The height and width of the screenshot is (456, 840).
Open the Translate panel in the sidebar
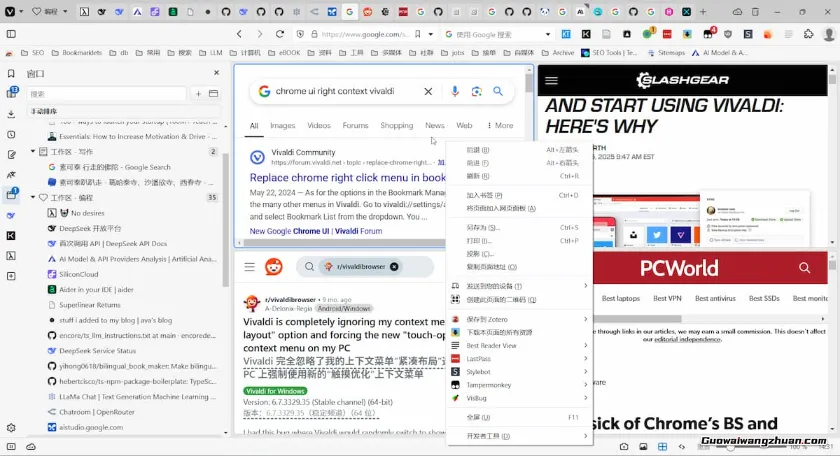coord(11,175)
